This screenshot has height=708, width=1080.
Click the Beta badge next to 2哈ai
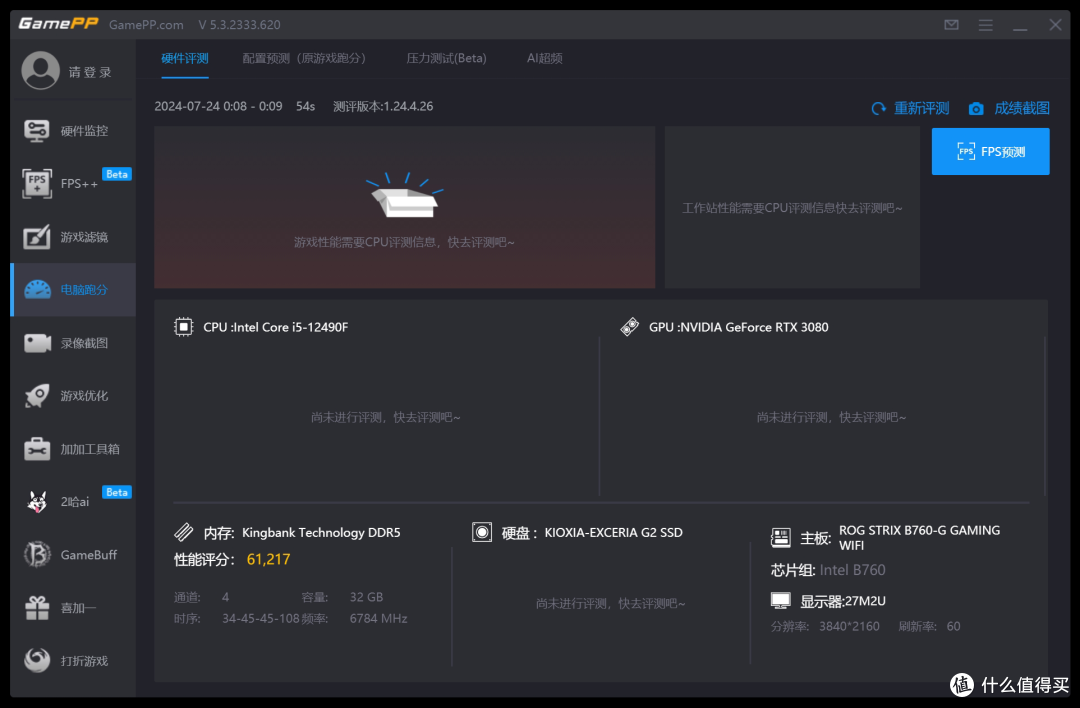[x=117, y=492]
